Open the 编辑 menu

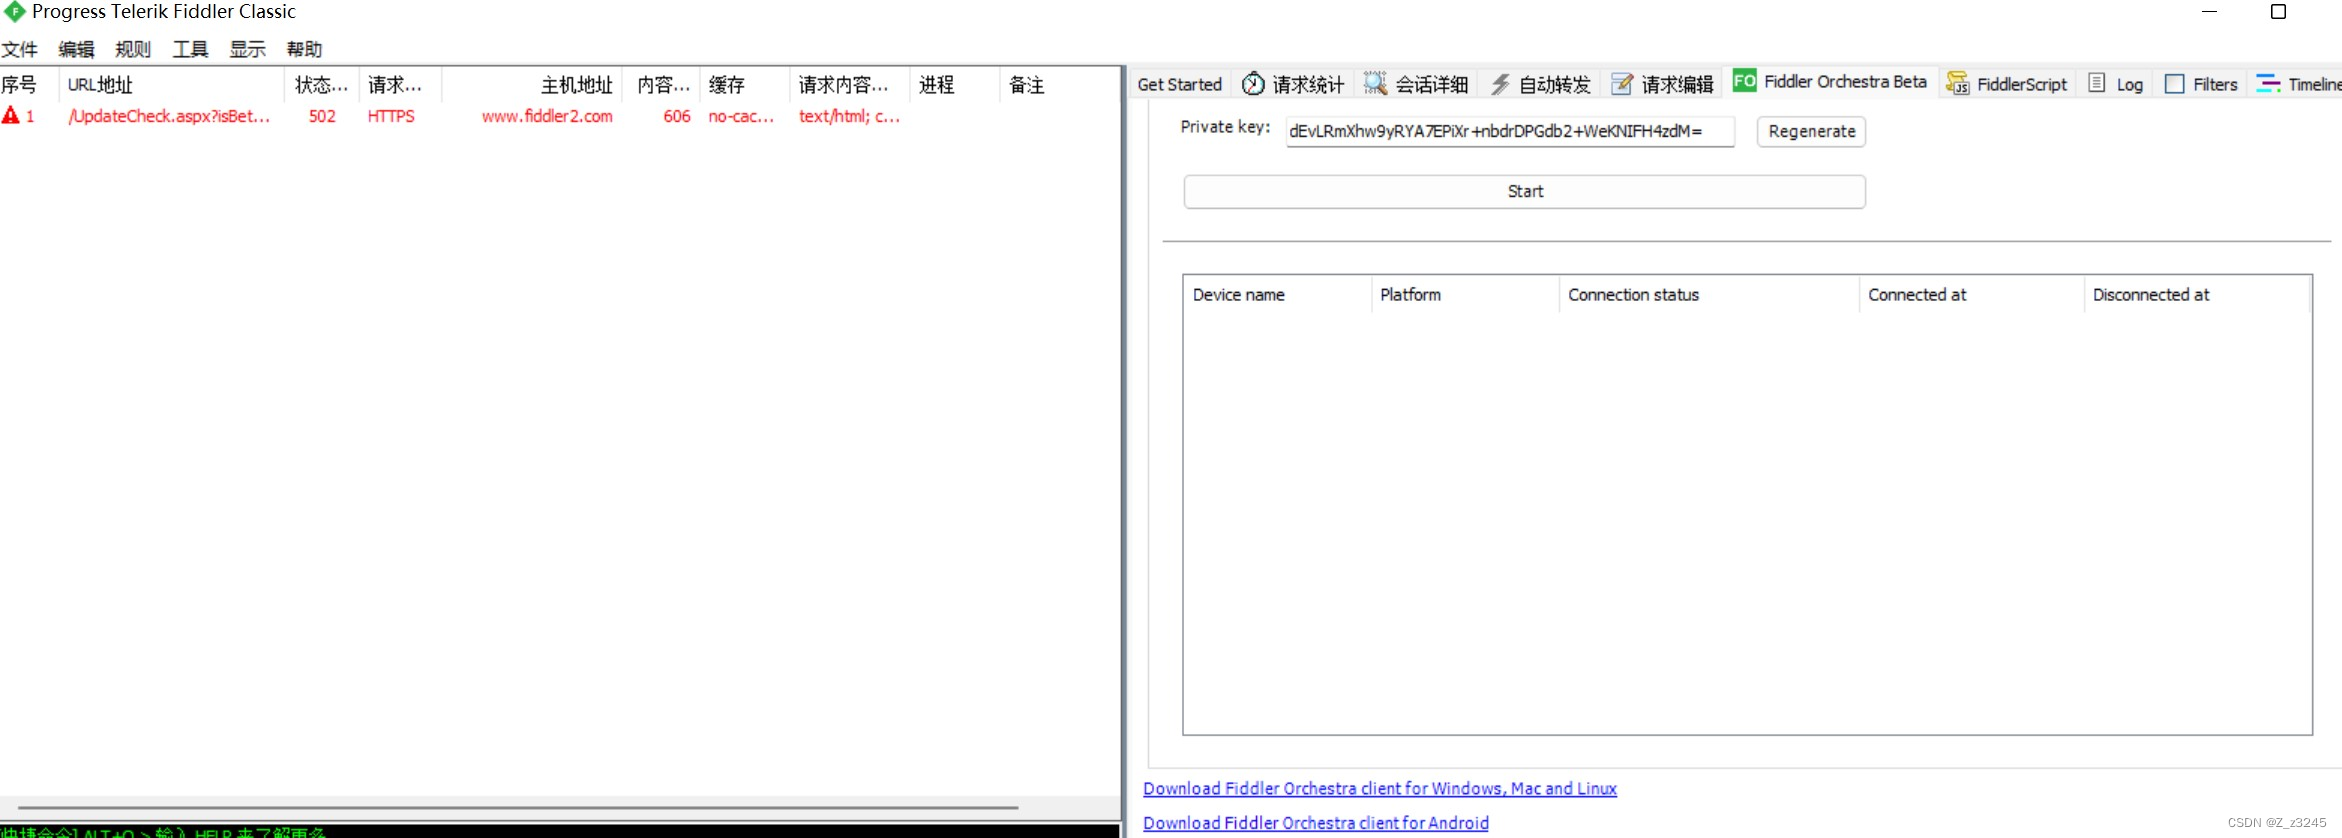coord(76,49)
